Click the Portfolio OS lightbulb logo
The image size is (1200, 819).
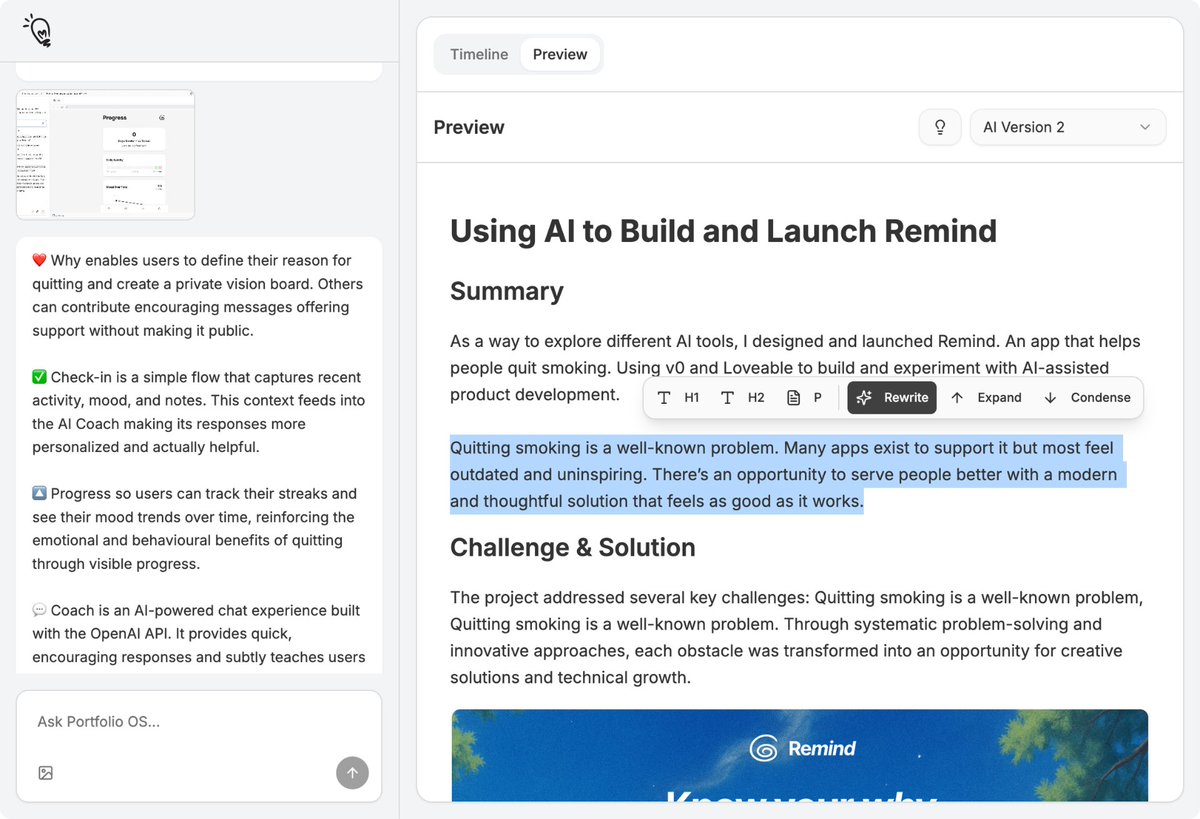point(37,31)
